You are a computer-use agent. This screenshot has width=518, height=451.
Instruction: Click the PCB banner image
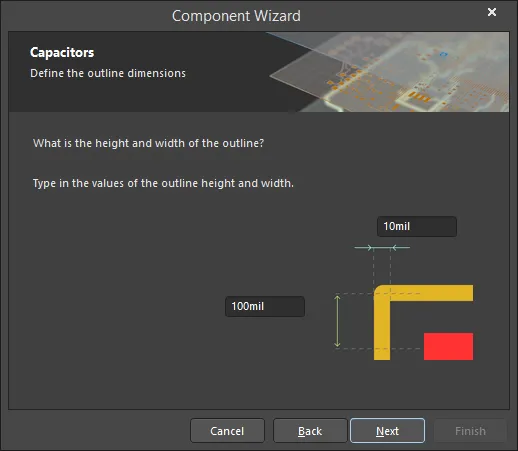[x=388, y=72]
